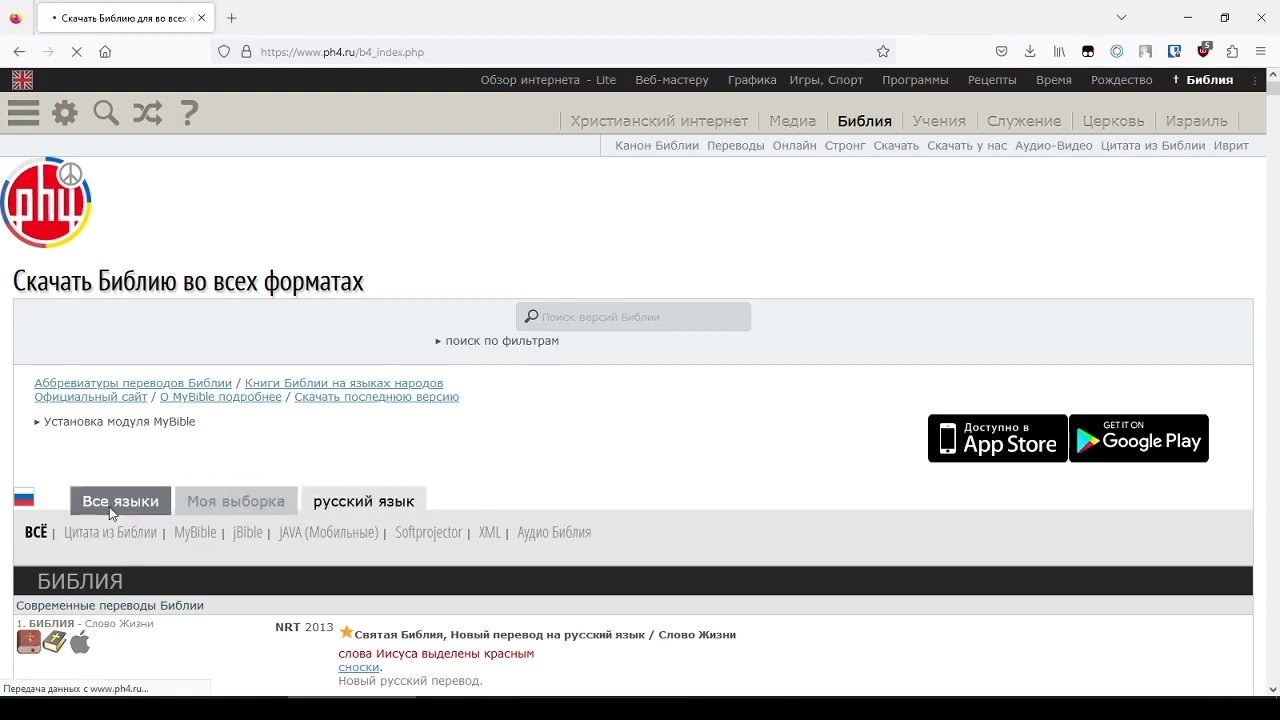1280x720 pixels.
Task: Click the padlock icon in the address bar
Action: 246,52
